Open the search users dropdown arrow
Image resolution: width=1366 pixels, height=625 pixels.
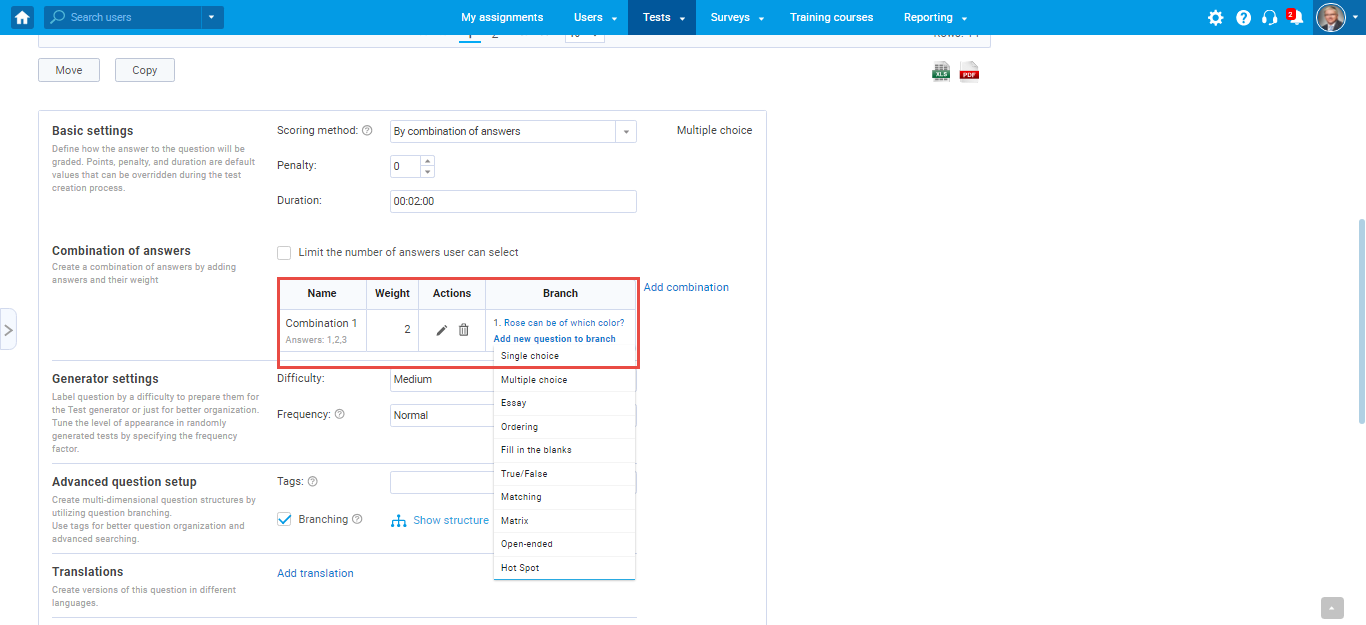210,17
